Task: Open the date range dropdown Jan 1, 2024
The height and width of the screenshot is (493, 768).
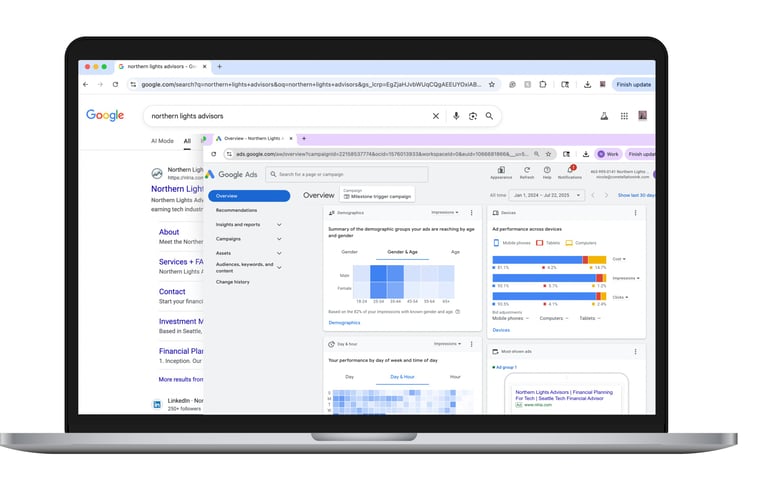Action: point(547,195)
